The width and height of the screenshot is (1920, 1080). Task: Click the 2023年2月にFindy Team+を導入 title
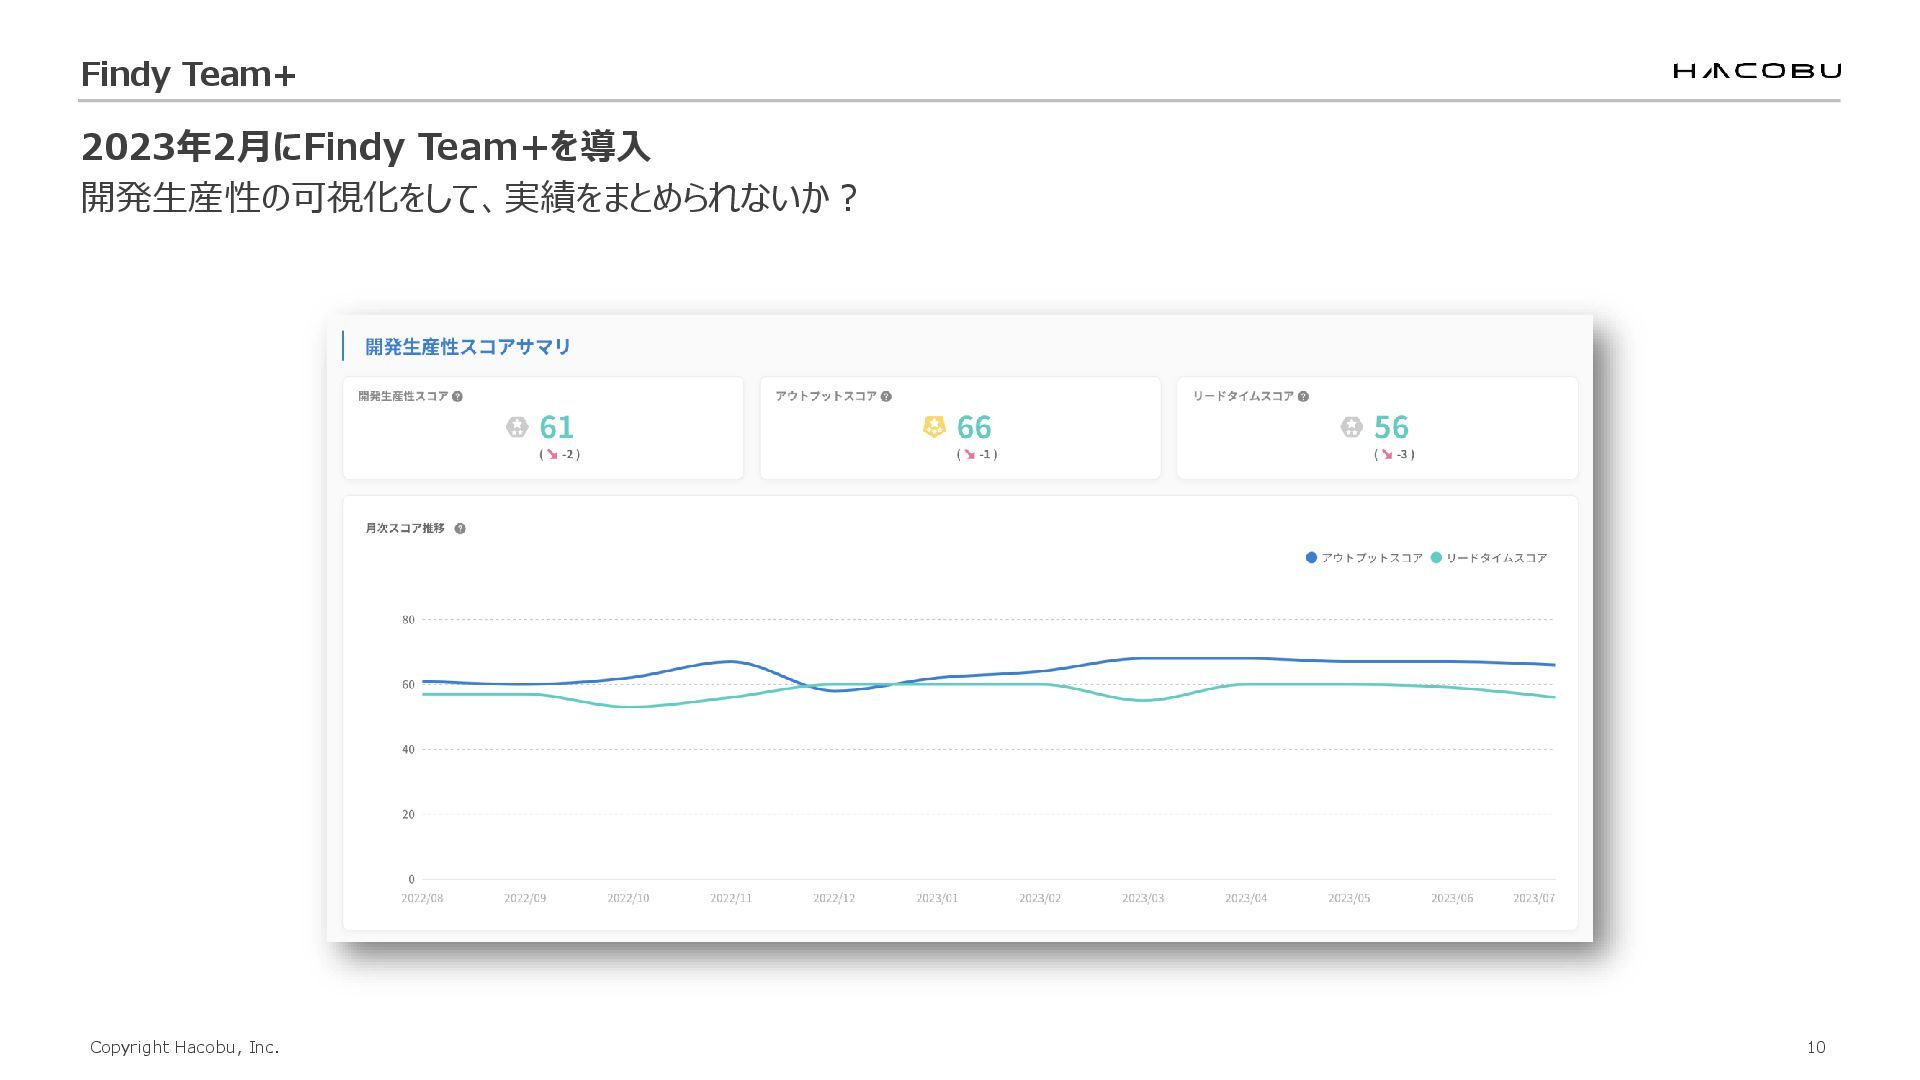coord(365,147)
